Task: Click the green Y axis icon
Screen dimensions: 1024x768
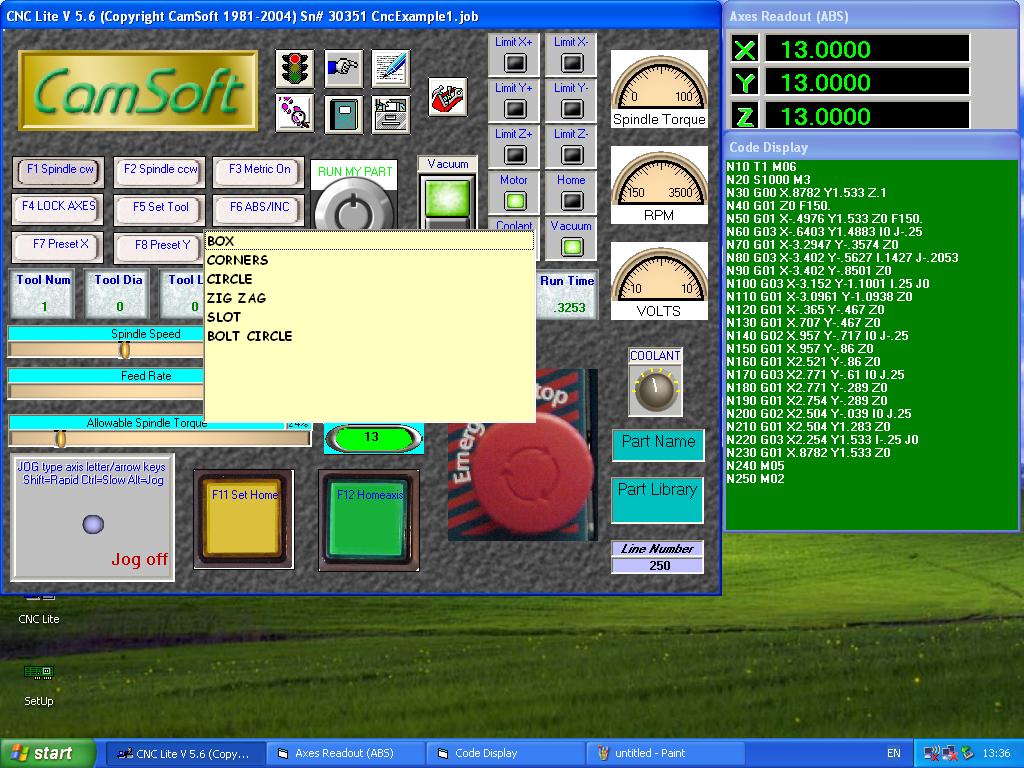Action: pos(744,83)
